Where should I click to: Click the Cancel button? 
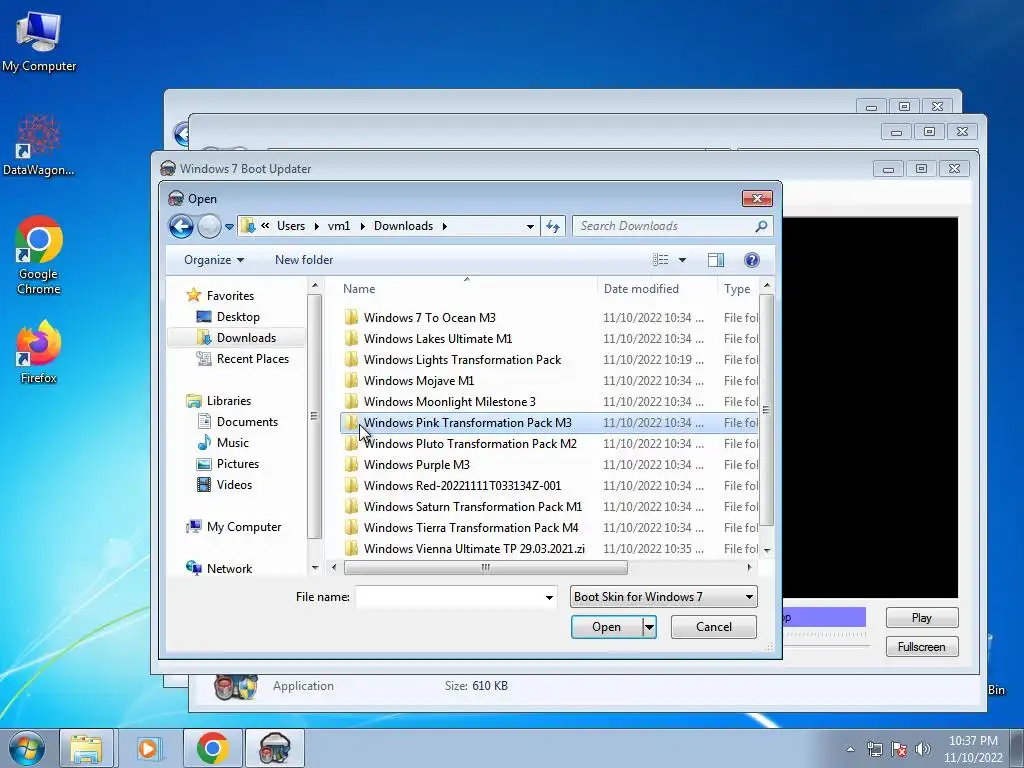coord(714,627)
